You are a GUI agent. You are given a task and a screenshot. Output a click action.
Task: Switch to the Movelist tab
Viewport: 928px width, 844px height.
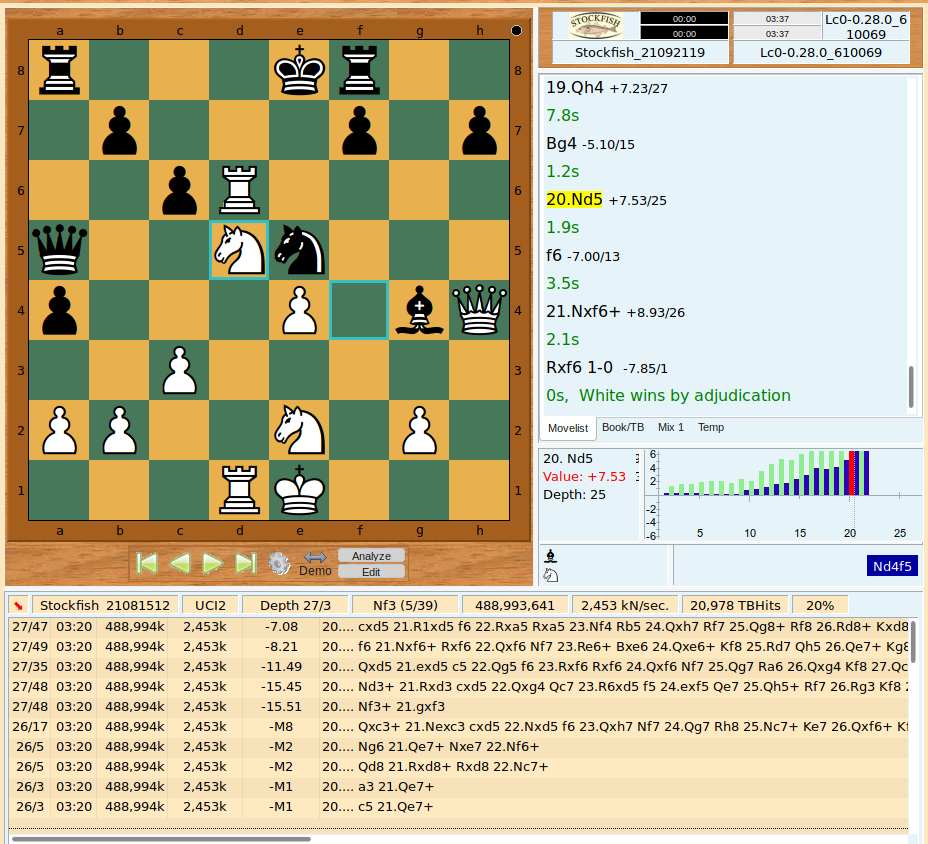[568, 428]
